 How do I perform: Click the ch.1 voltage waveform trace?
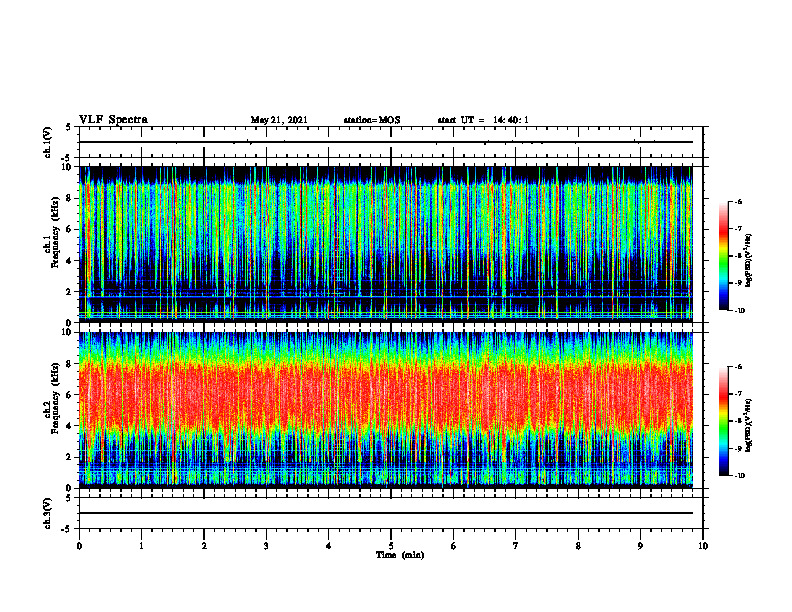point(386,142)
